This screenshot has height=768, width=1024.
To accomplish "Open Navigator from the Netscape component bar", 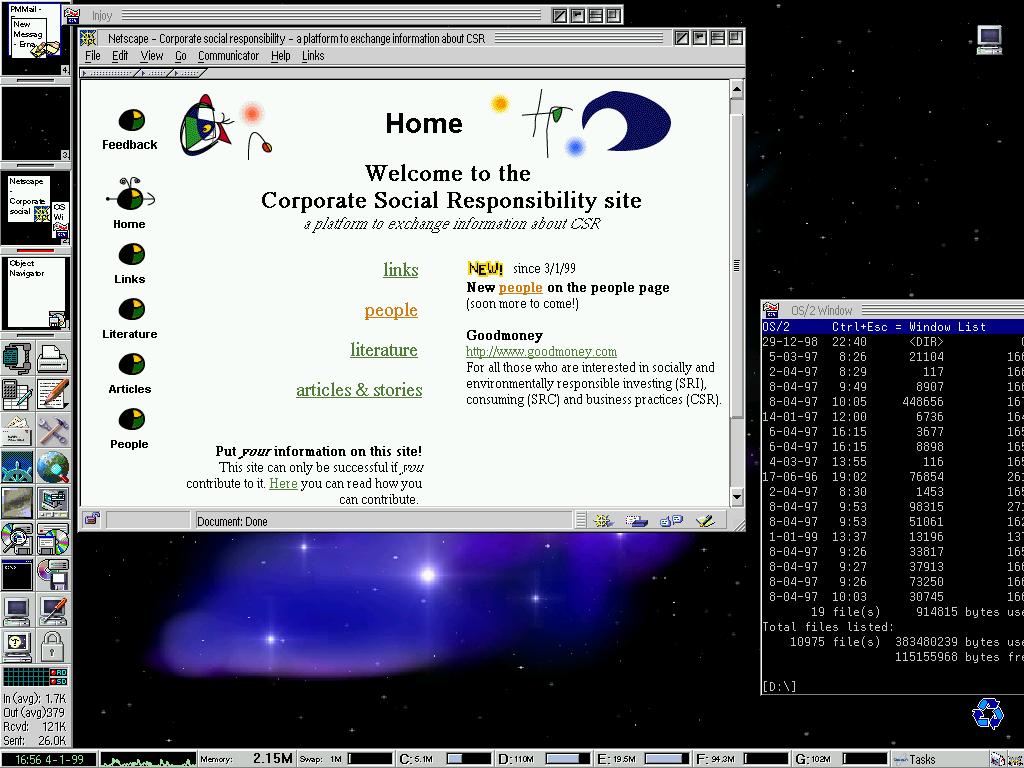I will [603, 520].
